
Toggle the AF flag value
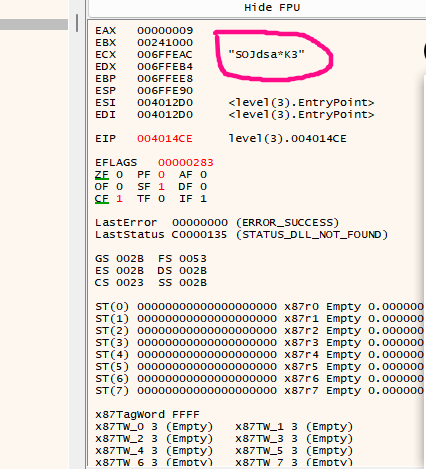point(203,175)
